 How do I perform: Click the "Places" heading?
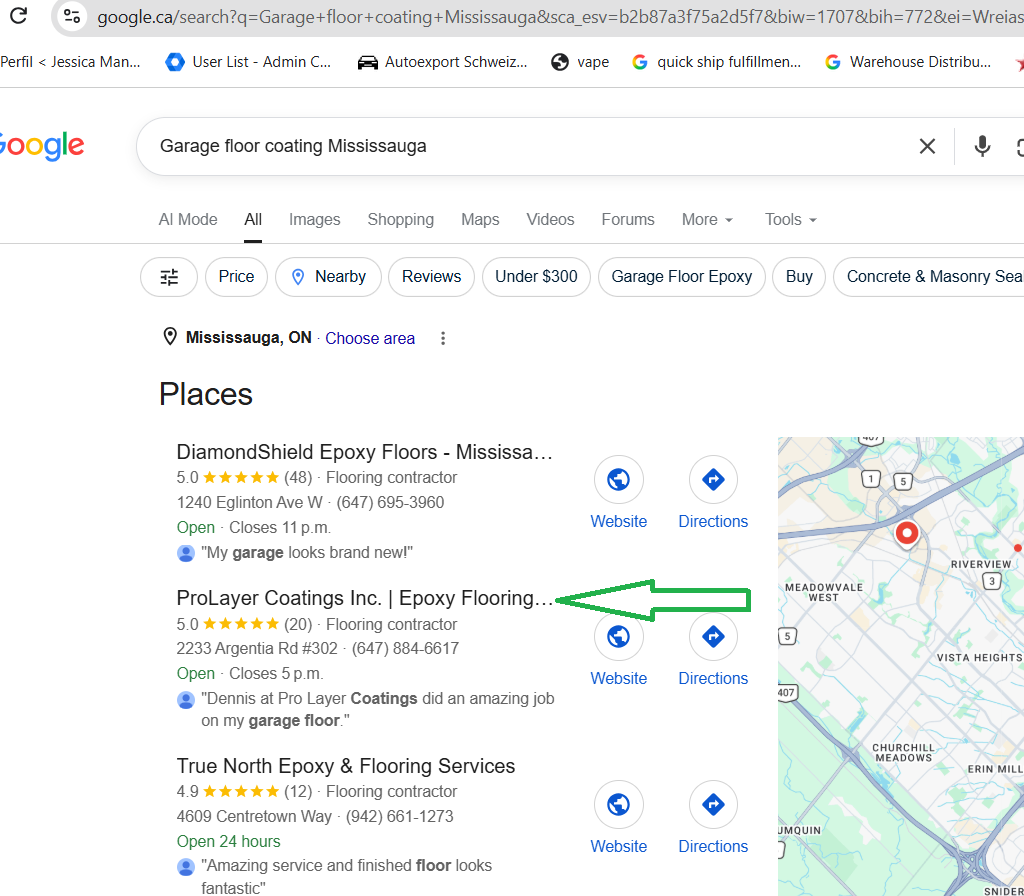[206, 394]
